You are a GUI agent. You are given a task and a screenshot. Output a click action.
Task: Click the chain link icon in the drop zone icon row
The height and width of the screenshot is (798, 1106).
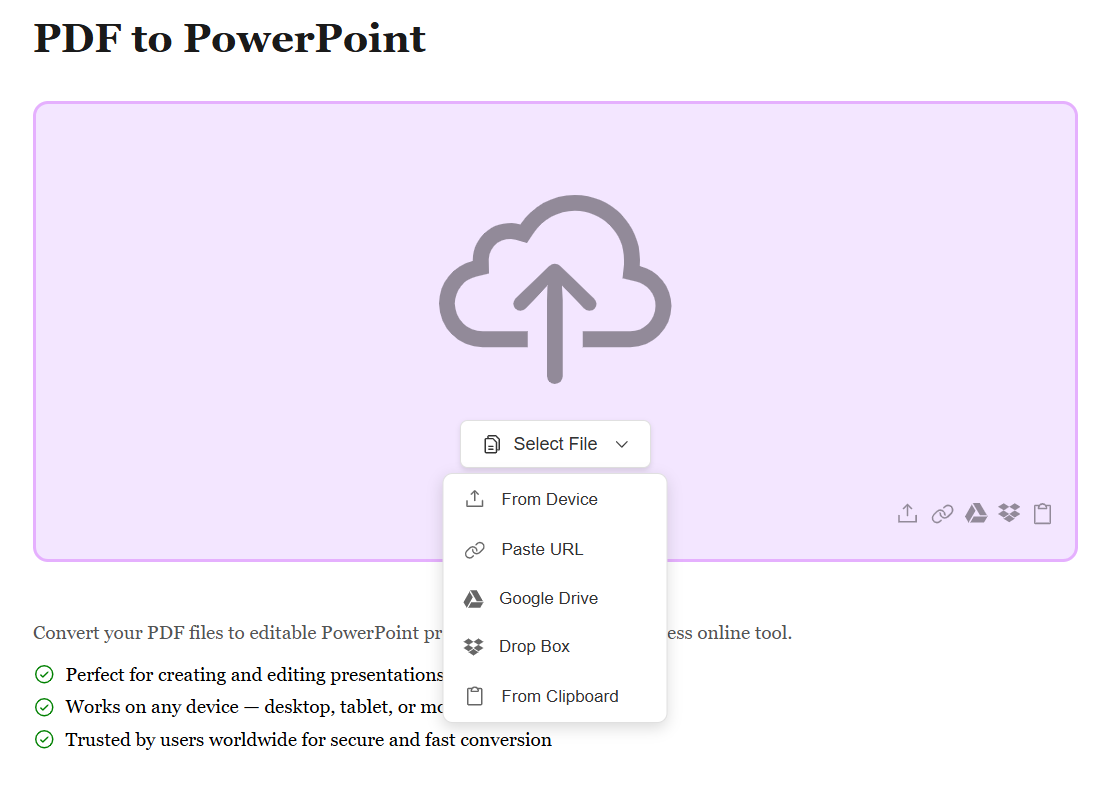point(942,514)
